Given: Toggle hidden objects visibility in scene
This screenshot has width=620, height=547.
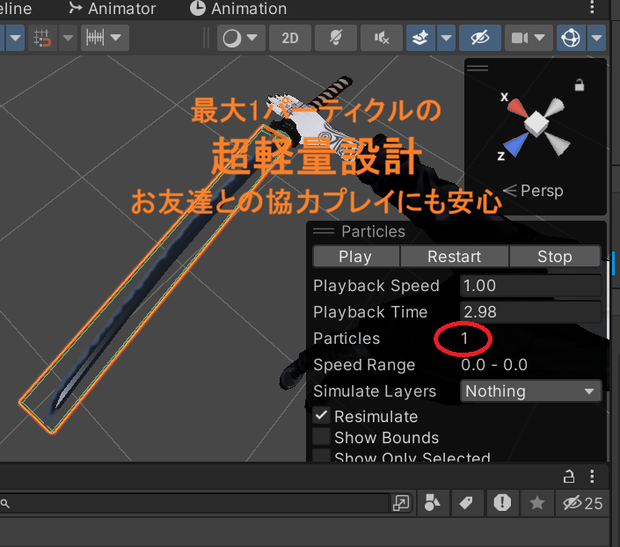Looking at the screenshot, I should (x=480, y=38).
